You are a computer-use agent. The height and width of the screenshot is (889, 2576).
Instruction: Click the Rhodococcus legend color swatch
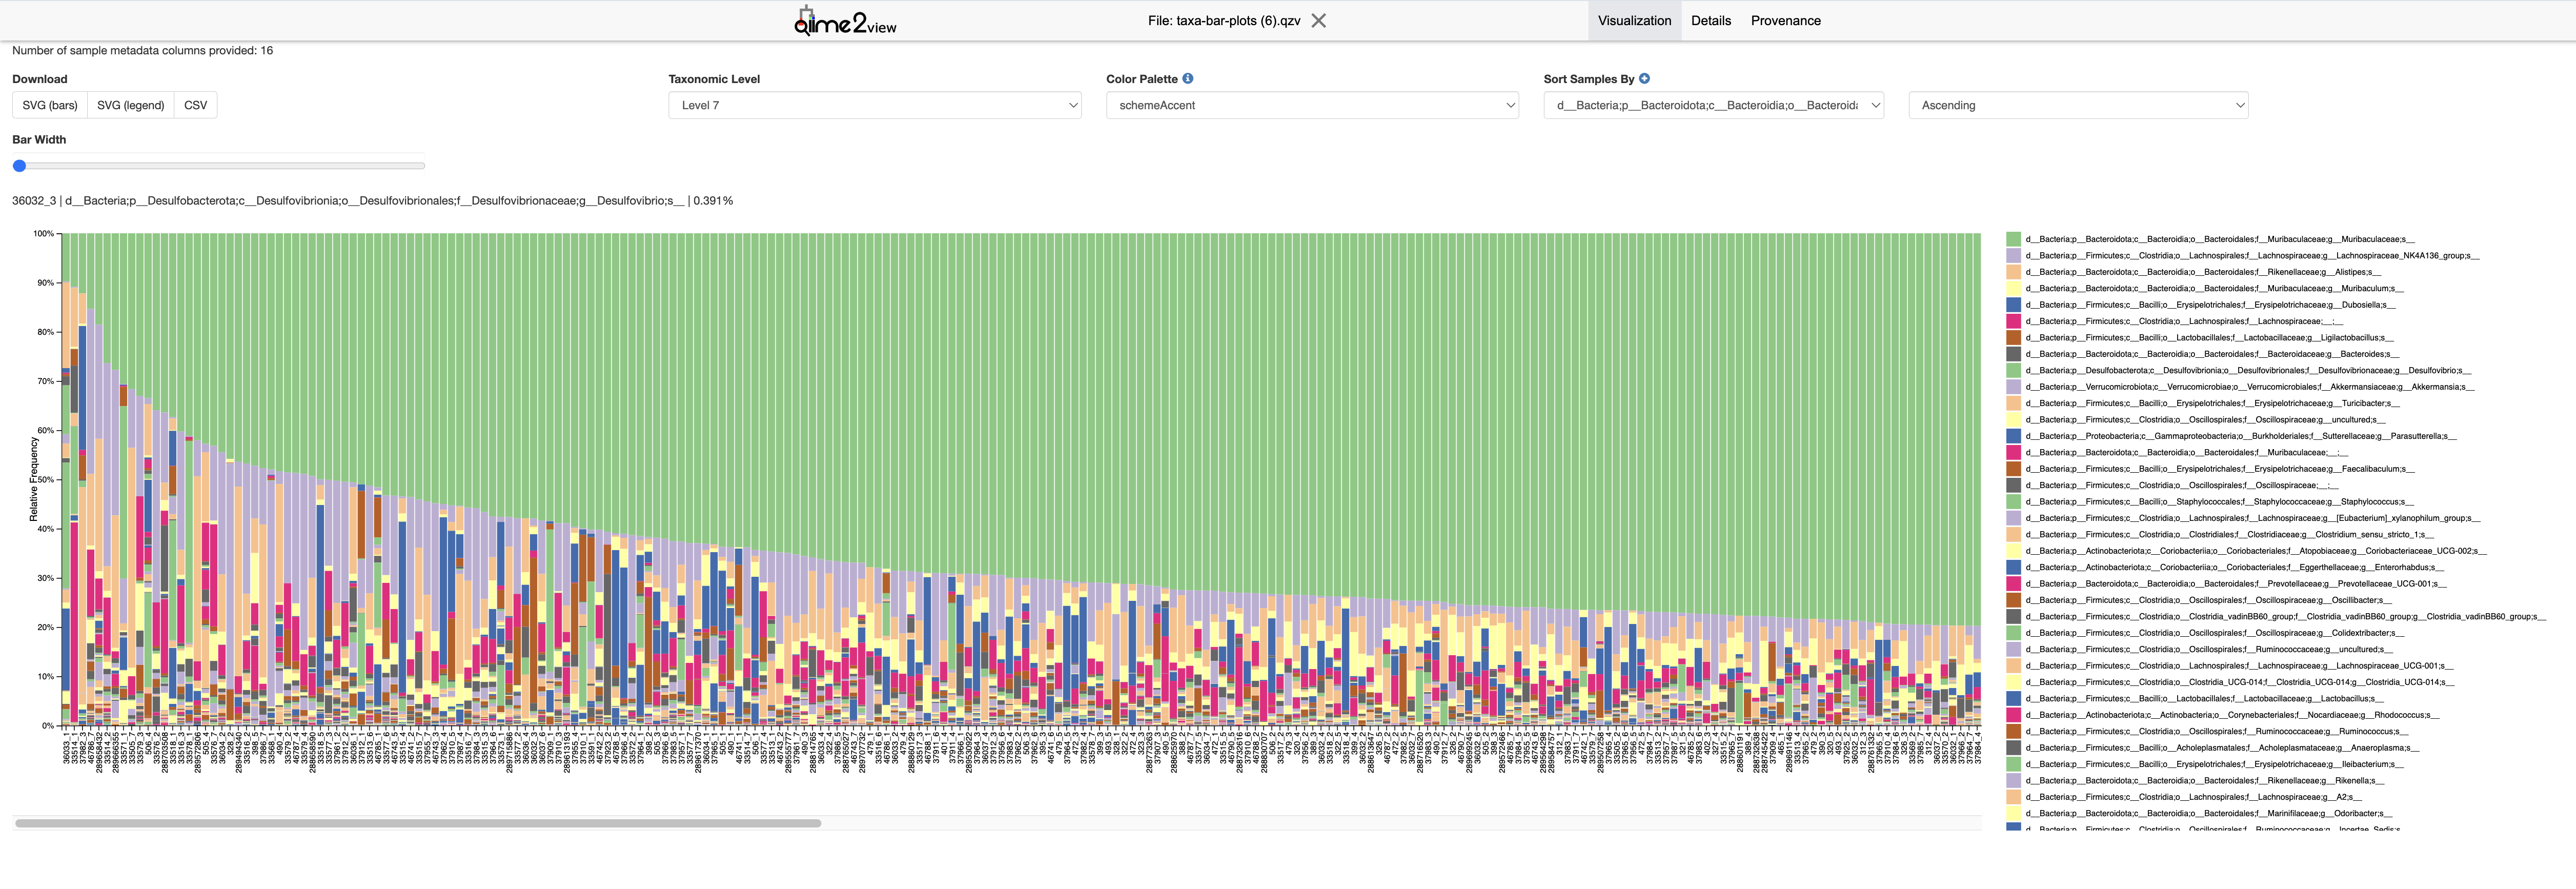tap(2013, 715)
